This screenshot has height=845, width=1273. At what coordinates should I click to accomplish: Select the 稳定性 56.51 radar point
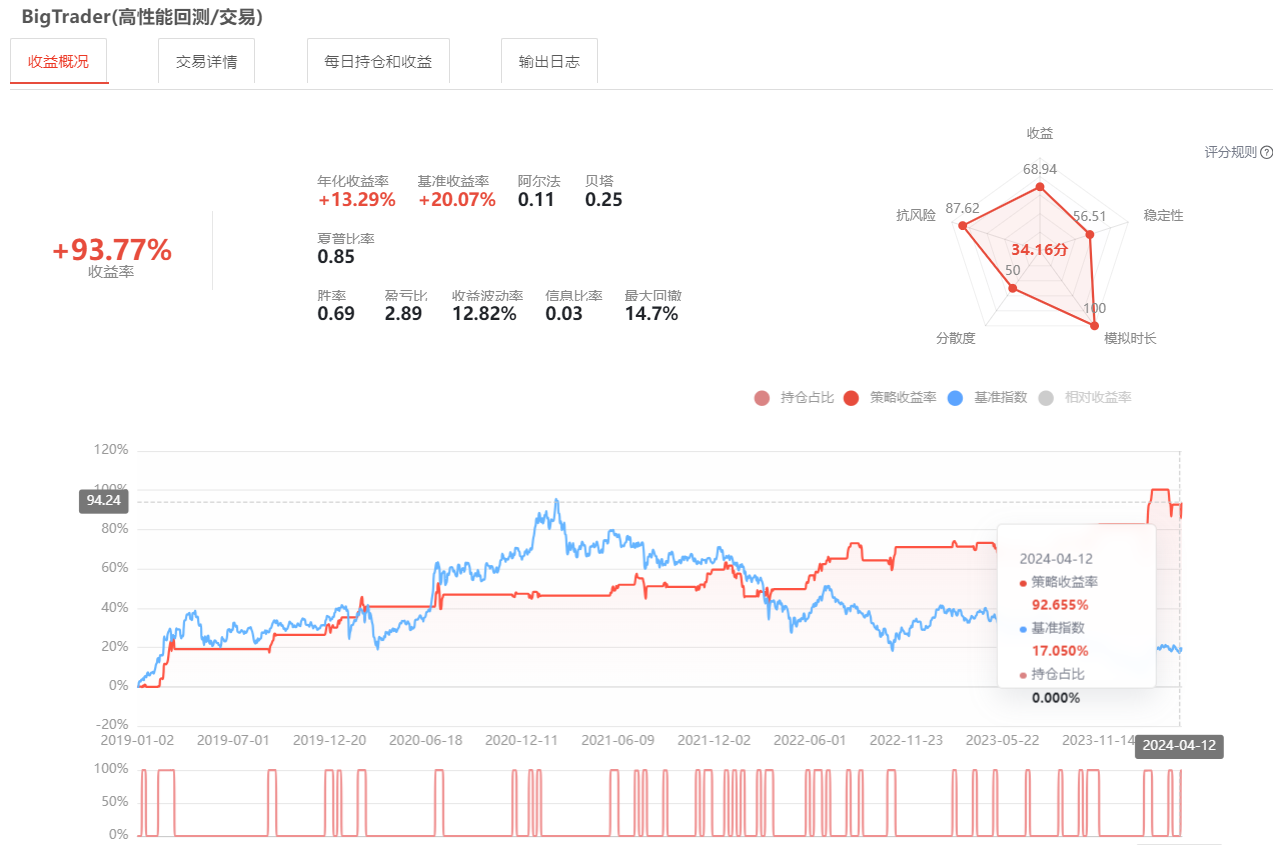[x=1090, y=234]
